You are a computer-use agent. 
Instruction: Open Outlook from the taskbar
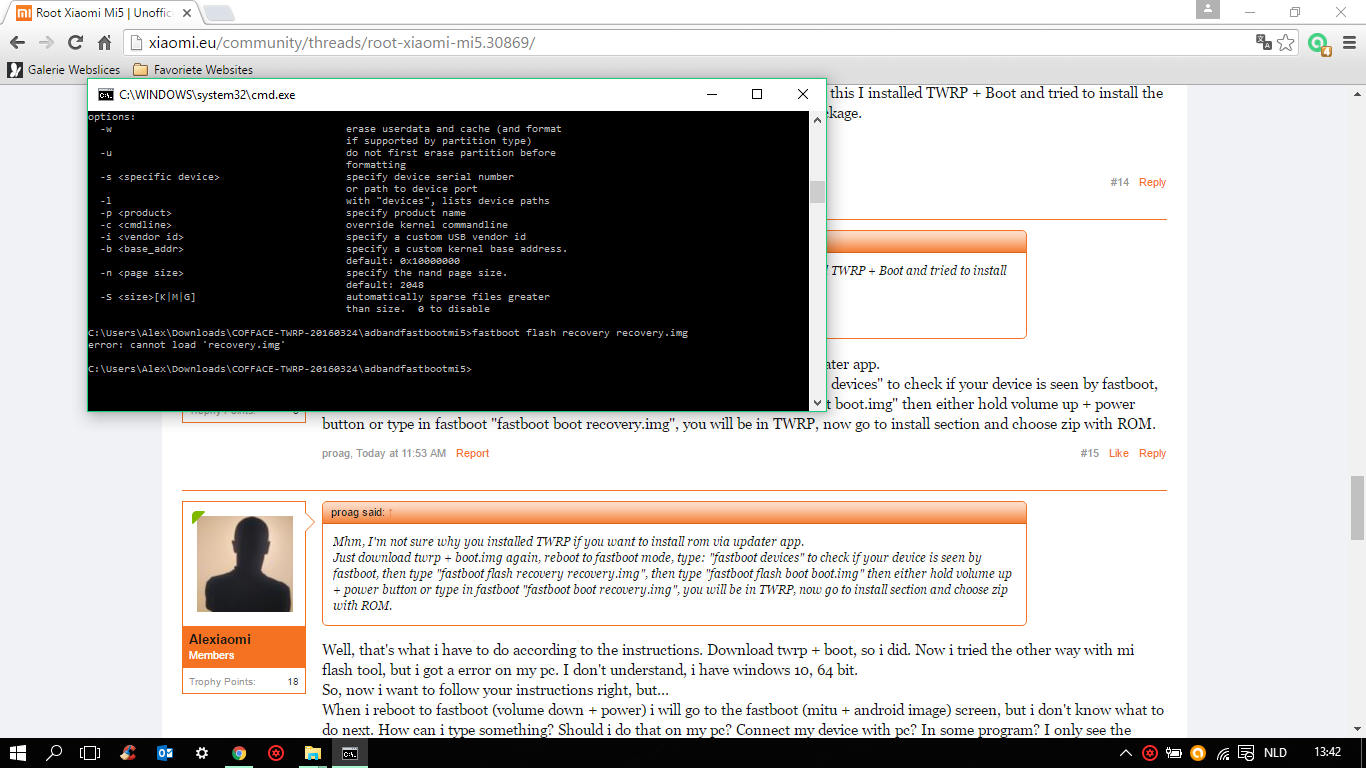(x=165, y=753)
